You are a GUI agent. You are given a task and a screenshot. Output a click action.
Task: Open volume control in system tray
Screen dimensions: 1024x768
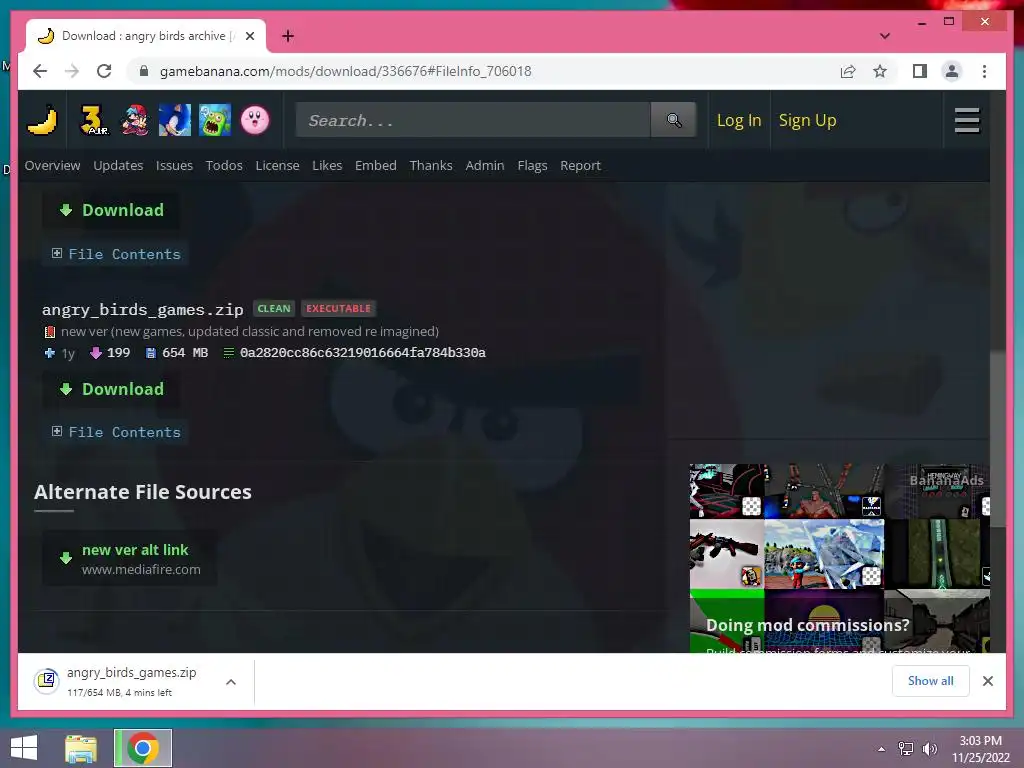coord(929,749)
